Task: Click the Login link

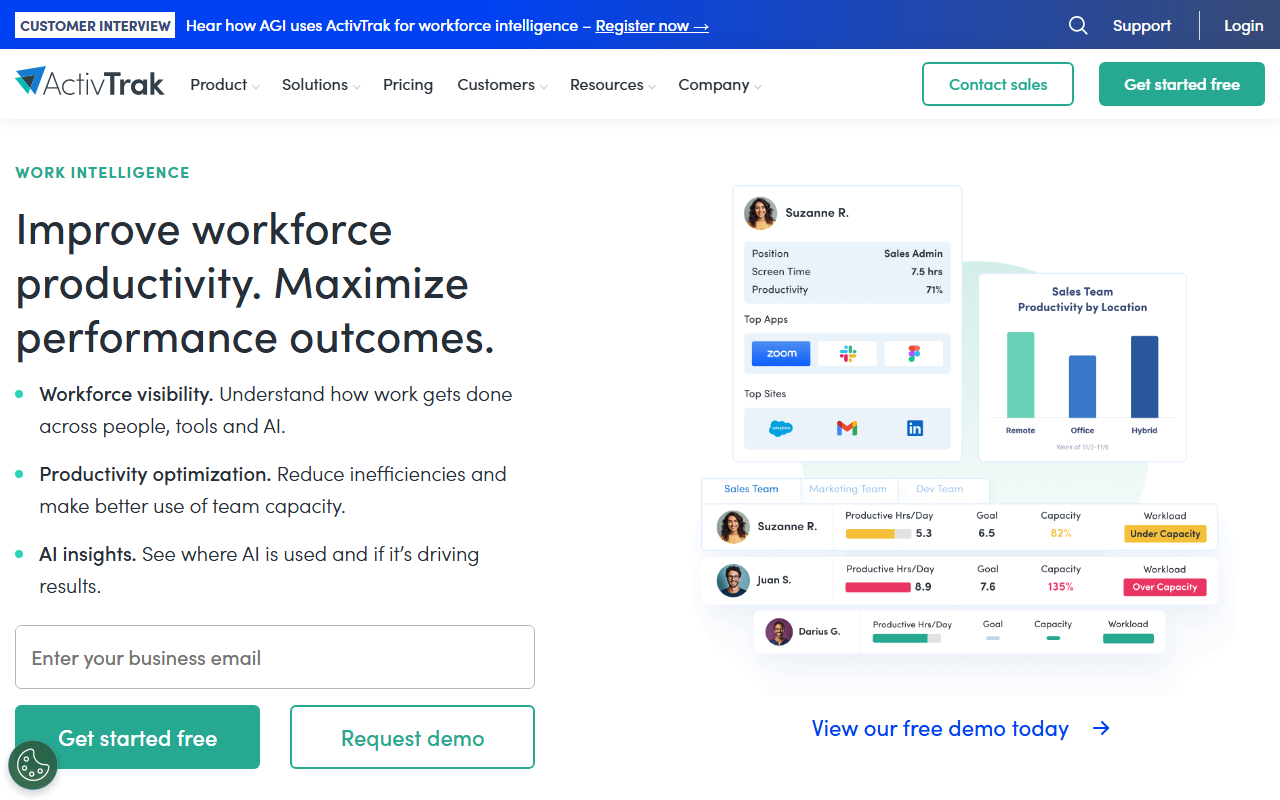Action: pyautogui.click(x=1244, y=26)
